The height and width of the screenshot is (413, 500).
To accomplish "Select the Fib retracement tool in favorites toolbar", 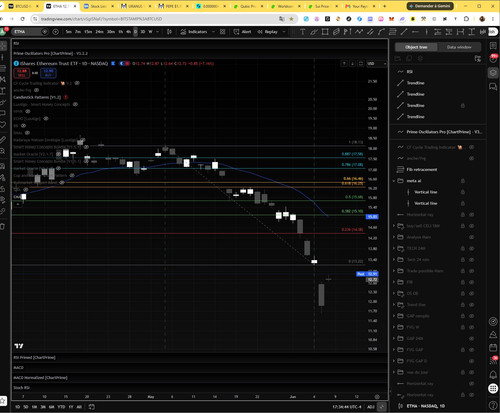I will pos(393,32).
